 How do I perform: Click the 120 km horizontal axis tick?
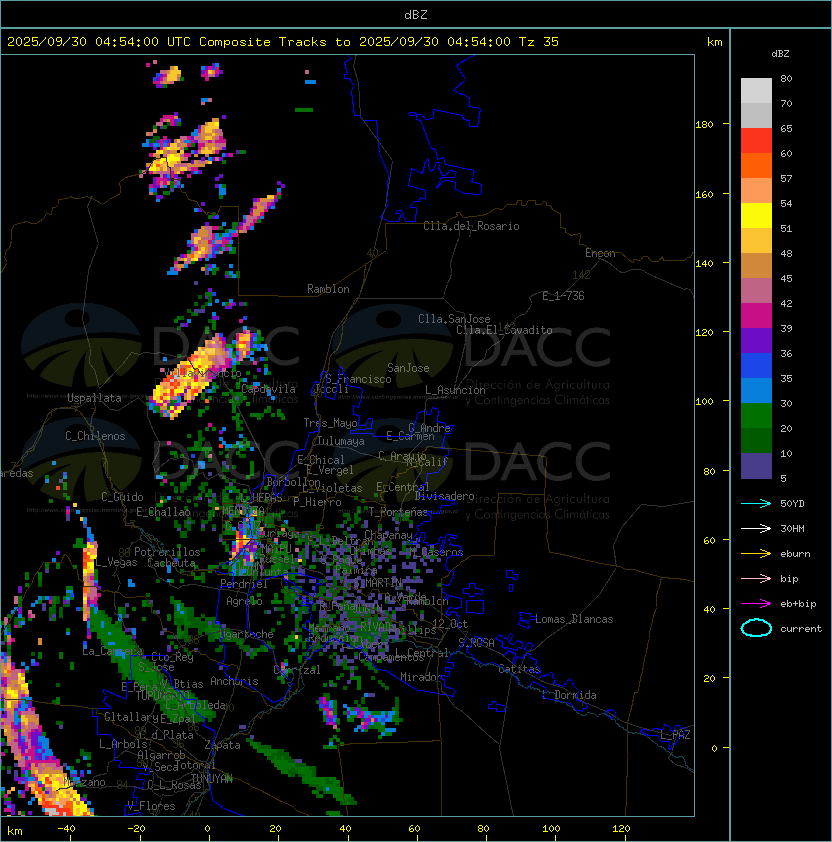[x=621, y=829]
